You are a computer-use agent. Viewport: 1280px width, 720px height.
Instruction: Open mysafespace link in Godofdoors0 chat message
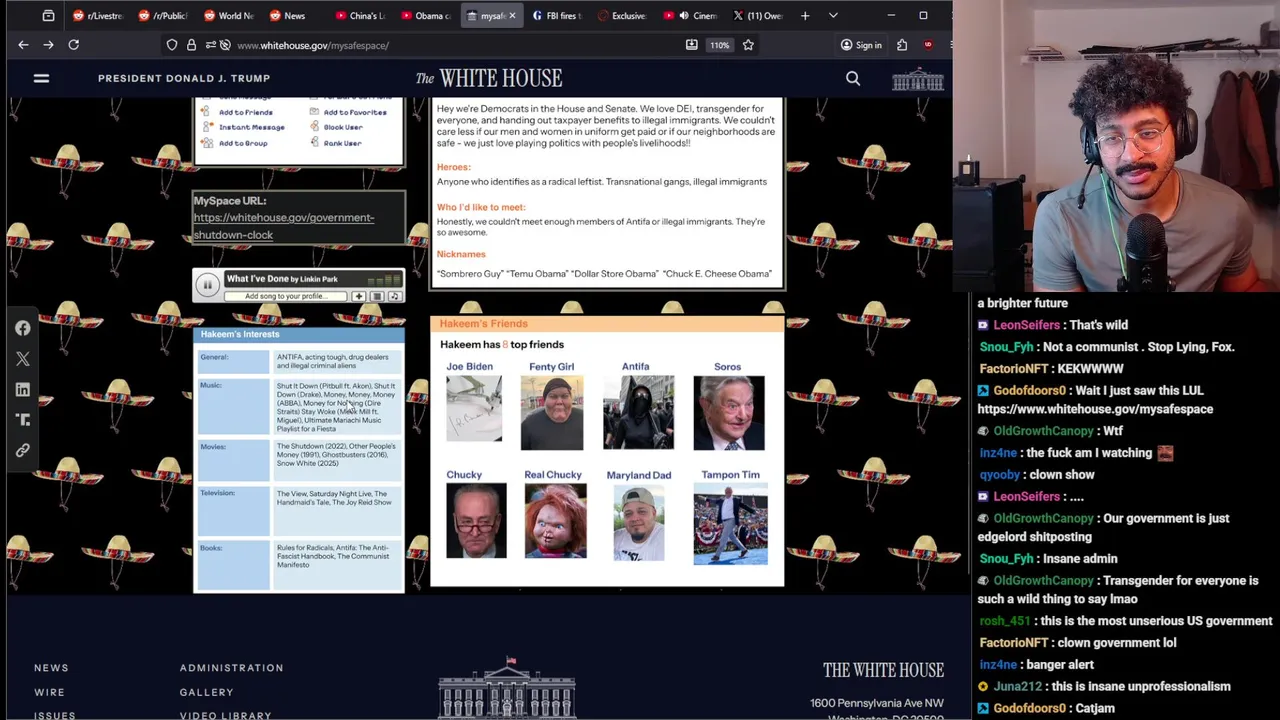(x=1095, y=409)
